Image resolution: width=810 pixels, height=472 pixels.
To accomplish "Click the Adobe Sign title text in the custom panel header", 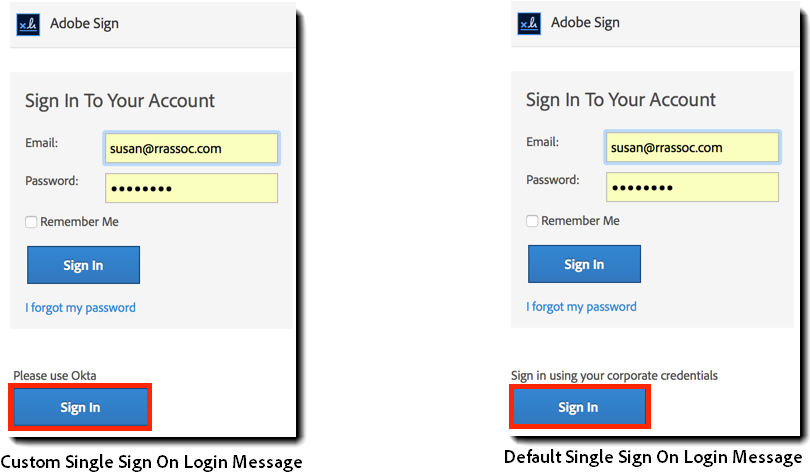I will coord(84,24).
